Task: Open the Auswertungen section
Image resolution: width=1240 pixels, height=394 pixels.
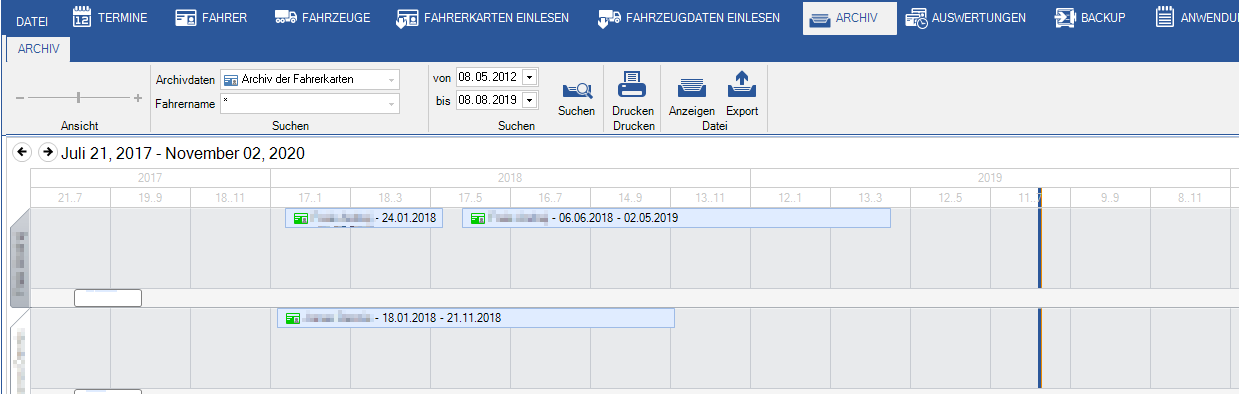Action: click(x=966, y=18)
